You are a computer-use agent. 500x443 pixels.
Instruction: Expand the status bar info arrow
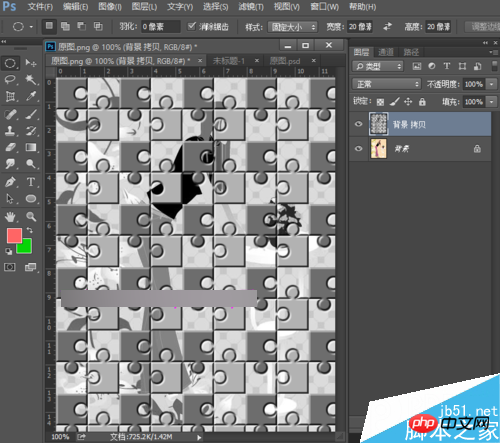[x=199, y=437]
